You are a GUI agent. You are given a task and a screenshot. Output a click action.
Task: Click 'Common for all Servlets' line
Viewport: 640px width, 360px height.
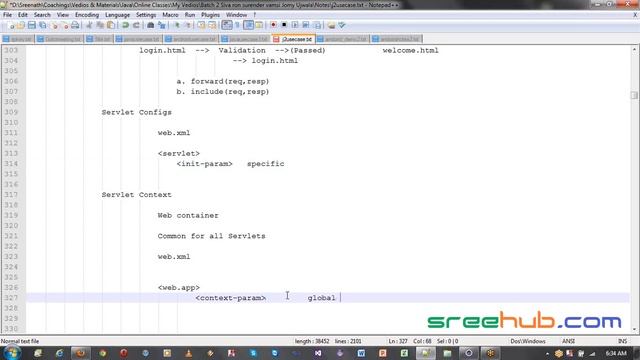211,236
